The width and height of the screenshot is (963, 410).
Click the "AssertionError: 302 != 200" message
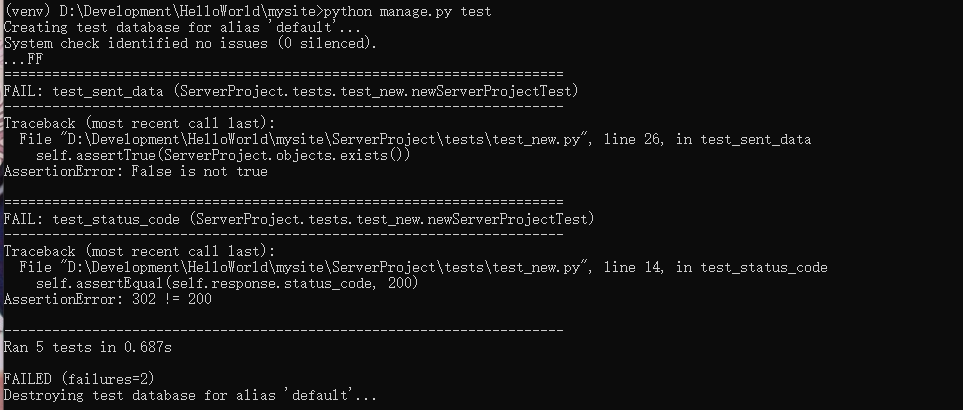point(107,299)
